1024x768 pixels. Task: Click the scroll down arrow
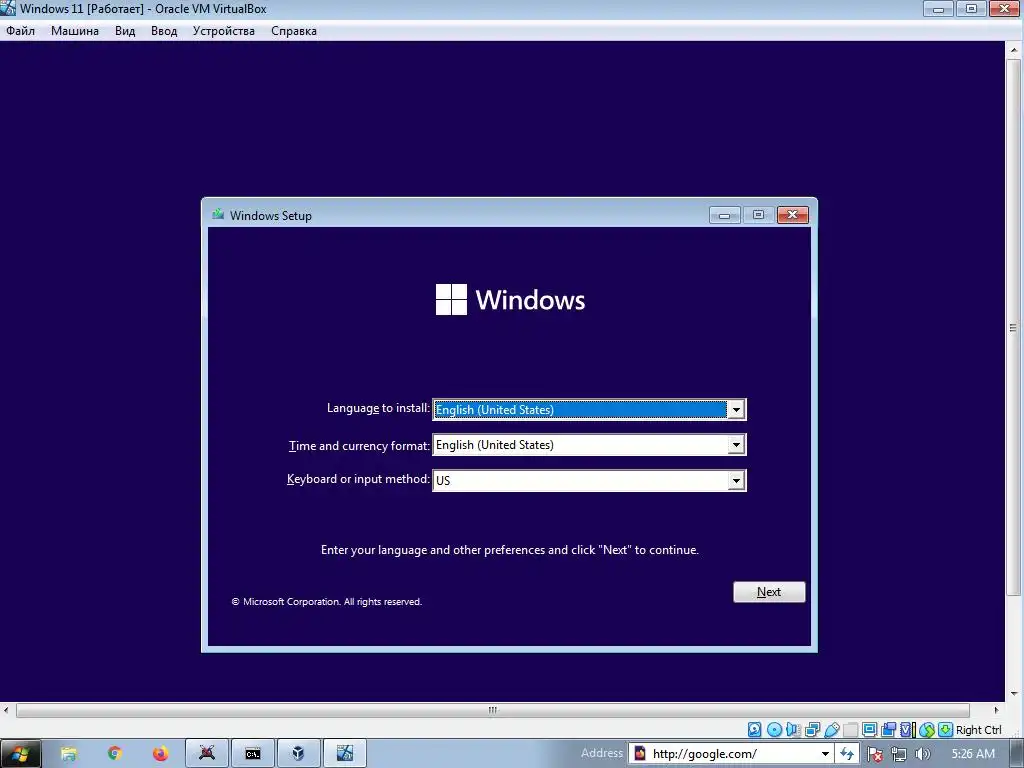pyautogui.click(x=1014, y=693)
